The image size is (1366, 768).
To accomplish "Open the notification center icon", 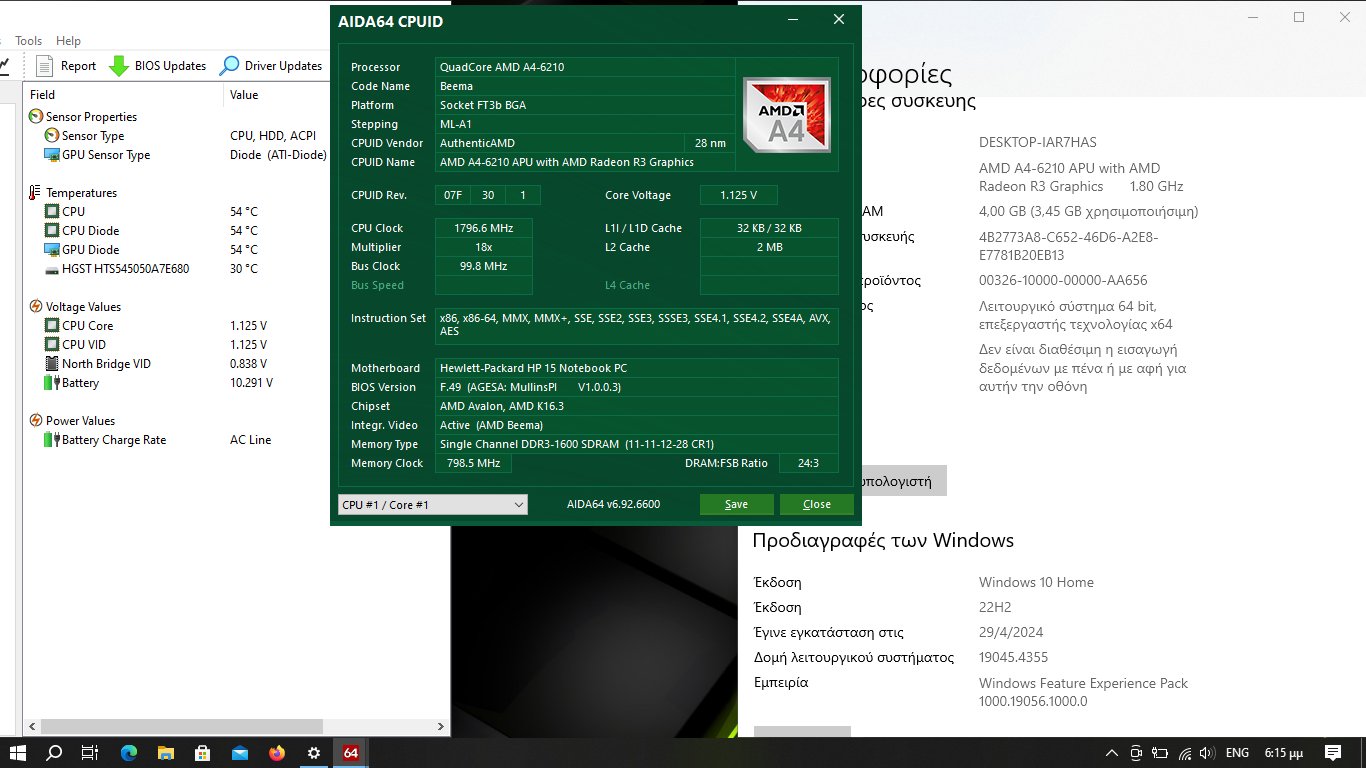I will [x=1333, y=753].
